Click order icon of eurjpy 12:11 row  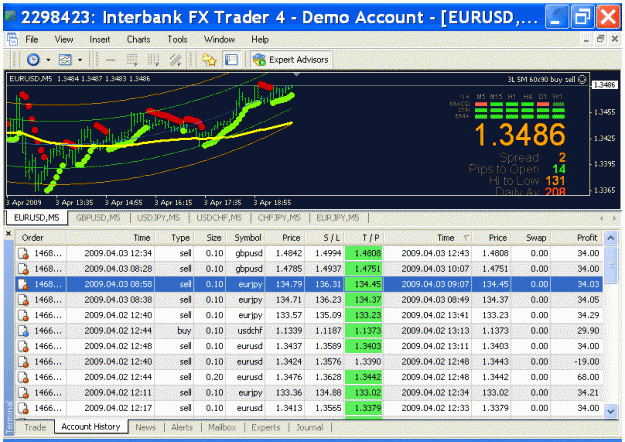click(x=24, y=393)
